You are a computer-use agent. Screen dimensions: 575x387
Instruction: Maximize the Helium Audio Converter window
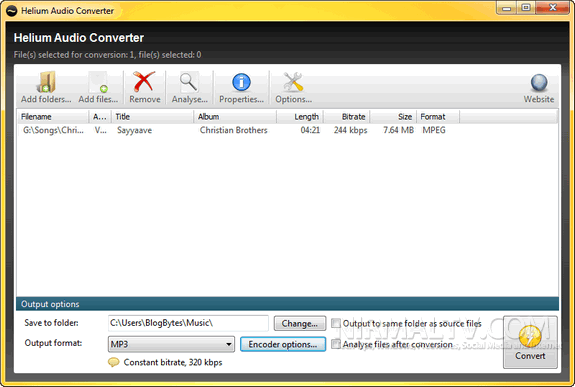coord(526,8)
